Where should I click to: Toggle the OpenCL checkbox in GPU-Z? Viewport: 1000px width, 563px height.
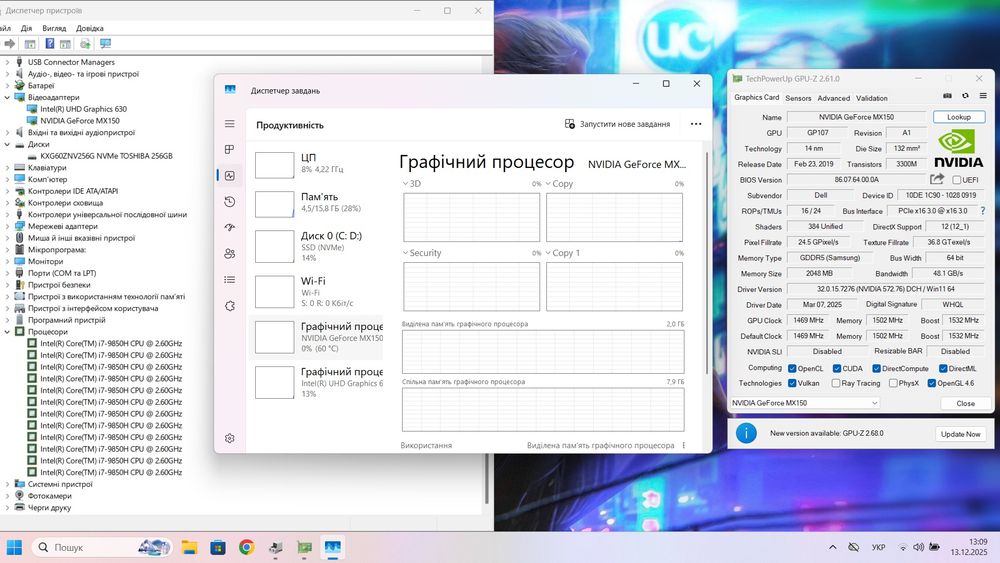(792, 369)
